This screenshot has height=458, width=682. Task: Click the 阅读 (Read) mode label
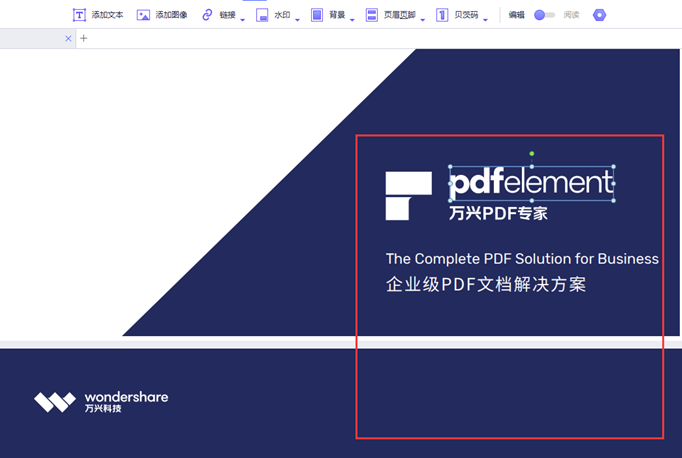pos(571,15)
